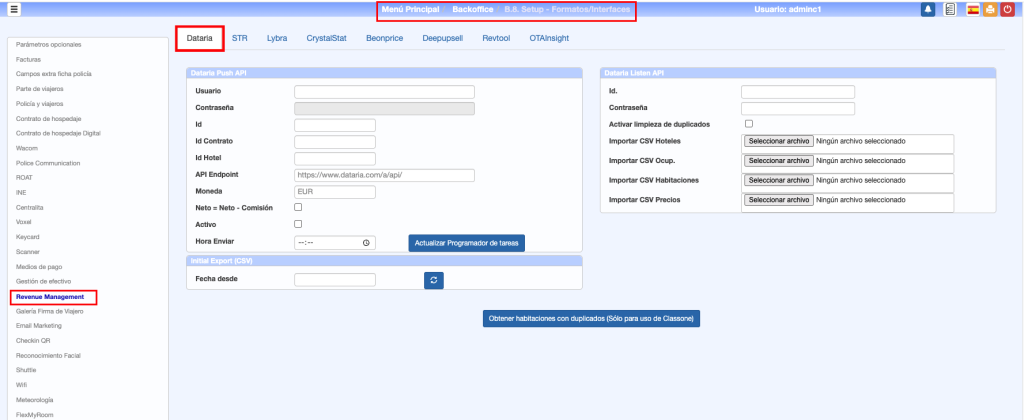Check Activar limpieza de duplicados
The height and width of the screenshot is (420, 1024).
[749, 124]
